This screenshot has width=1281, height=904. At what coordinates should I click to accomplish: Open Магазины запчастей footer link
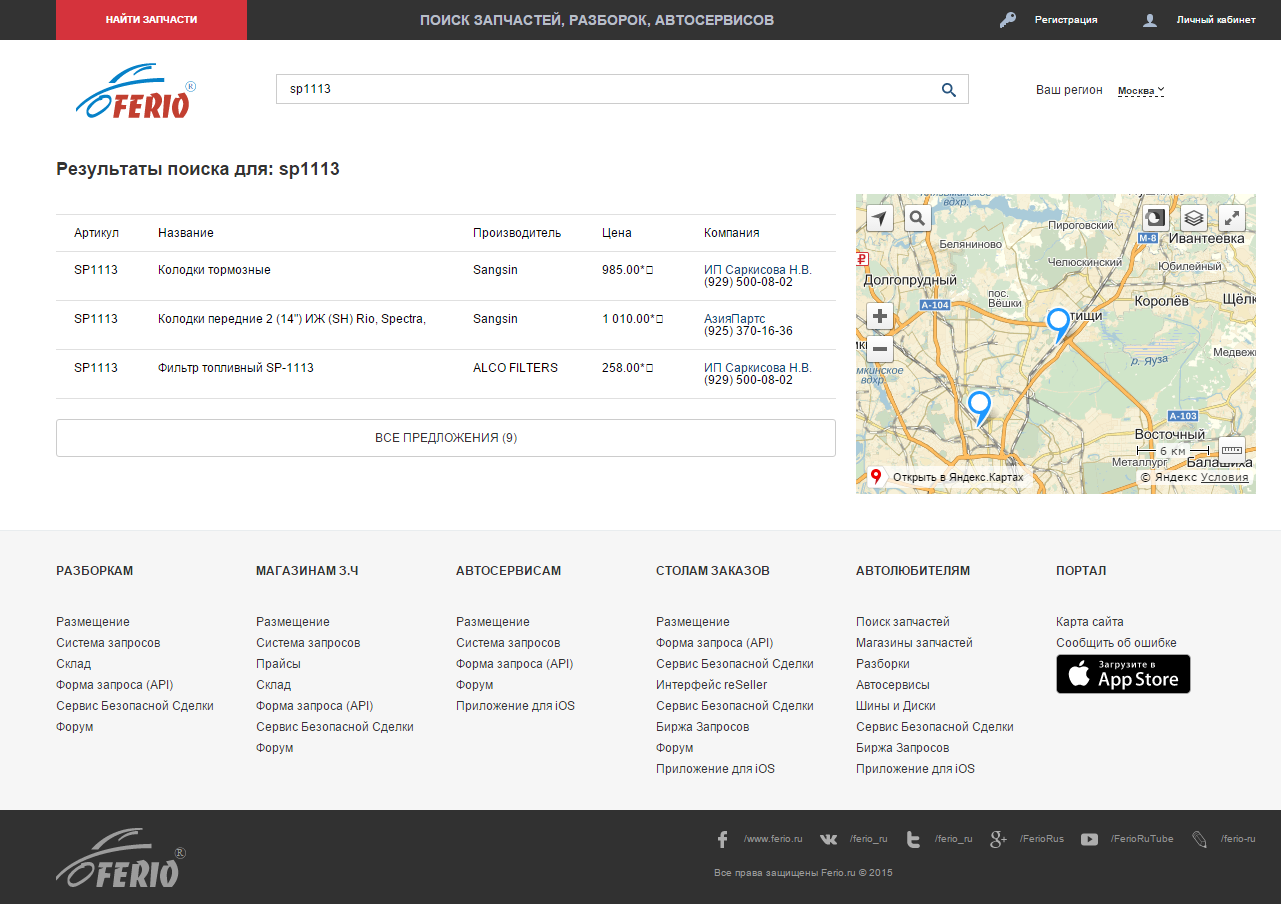[914, 643]
